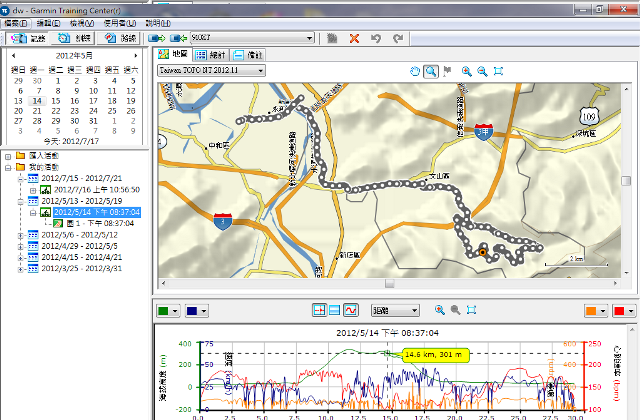
Task: Go to previous month in calendar
Action: coord(13,56)
